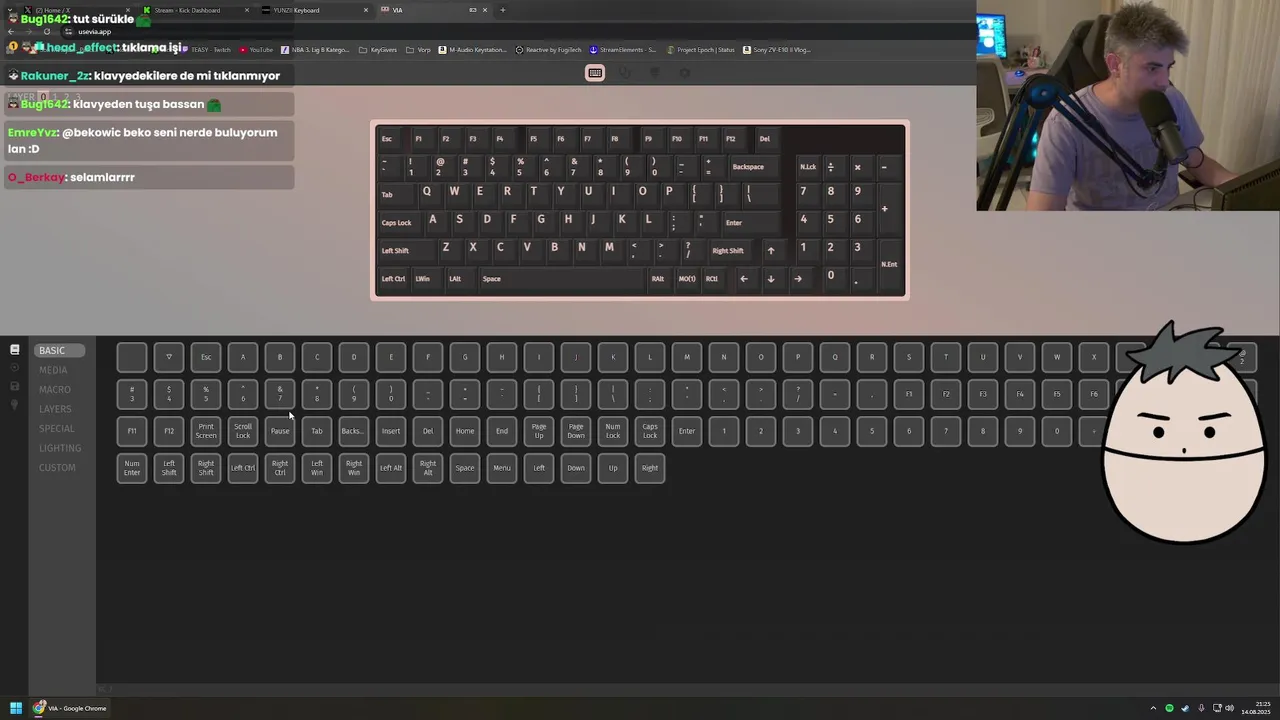Choose the Num Lock keycode
1280x720 pixels.
613,431
